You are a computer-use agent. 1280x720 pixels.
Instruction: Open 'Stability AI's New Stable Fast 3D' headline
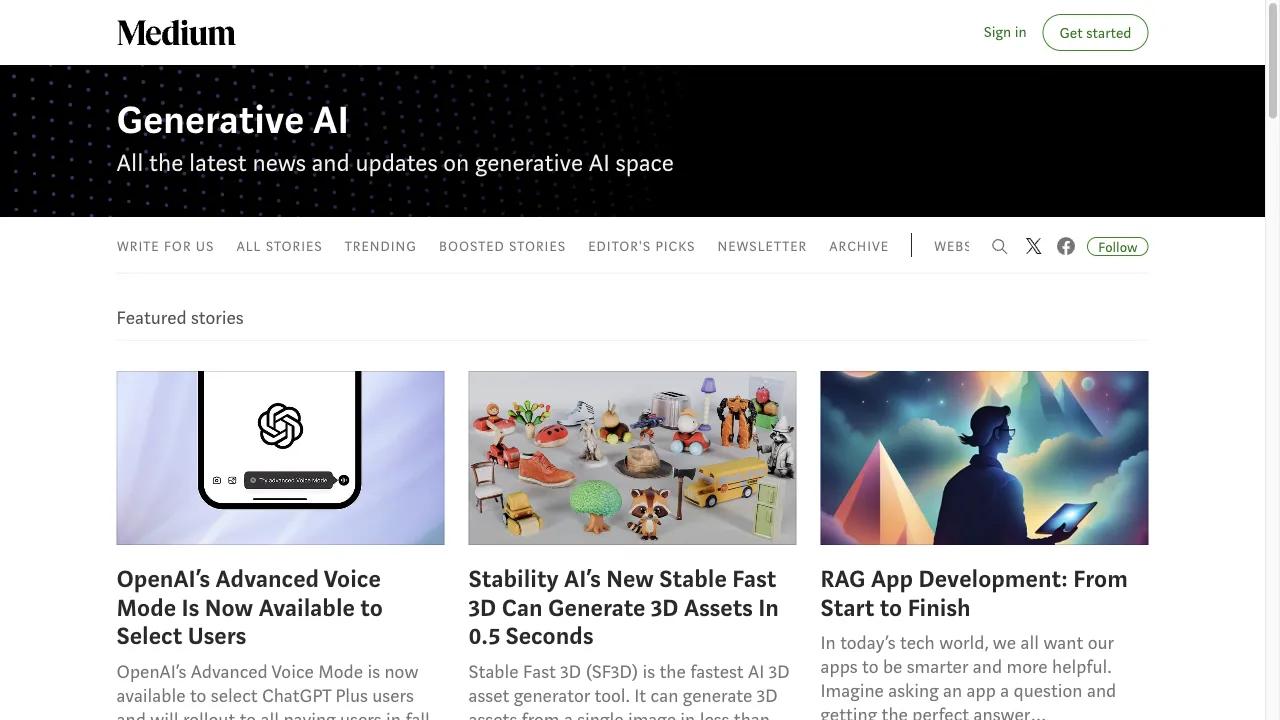[623, 608]
